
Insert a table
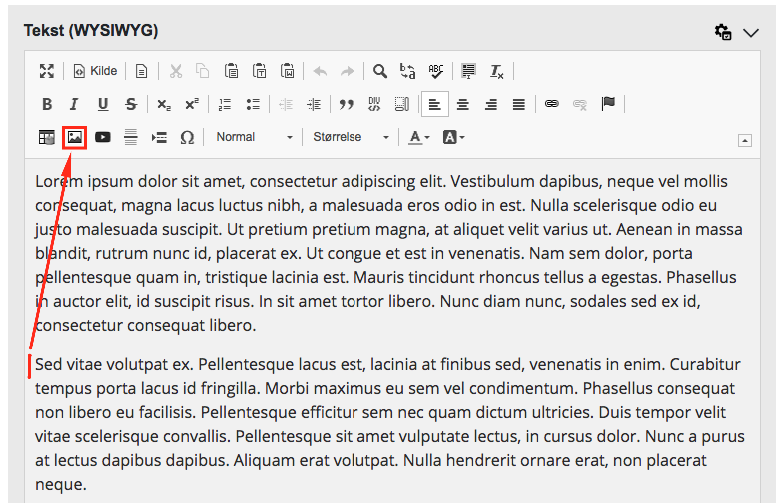pyautogui.click(x=47, y=137)
